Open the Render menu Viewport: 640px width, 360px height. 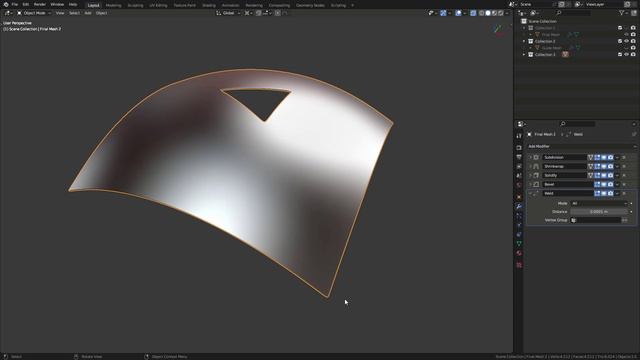(x=40, y=4)
